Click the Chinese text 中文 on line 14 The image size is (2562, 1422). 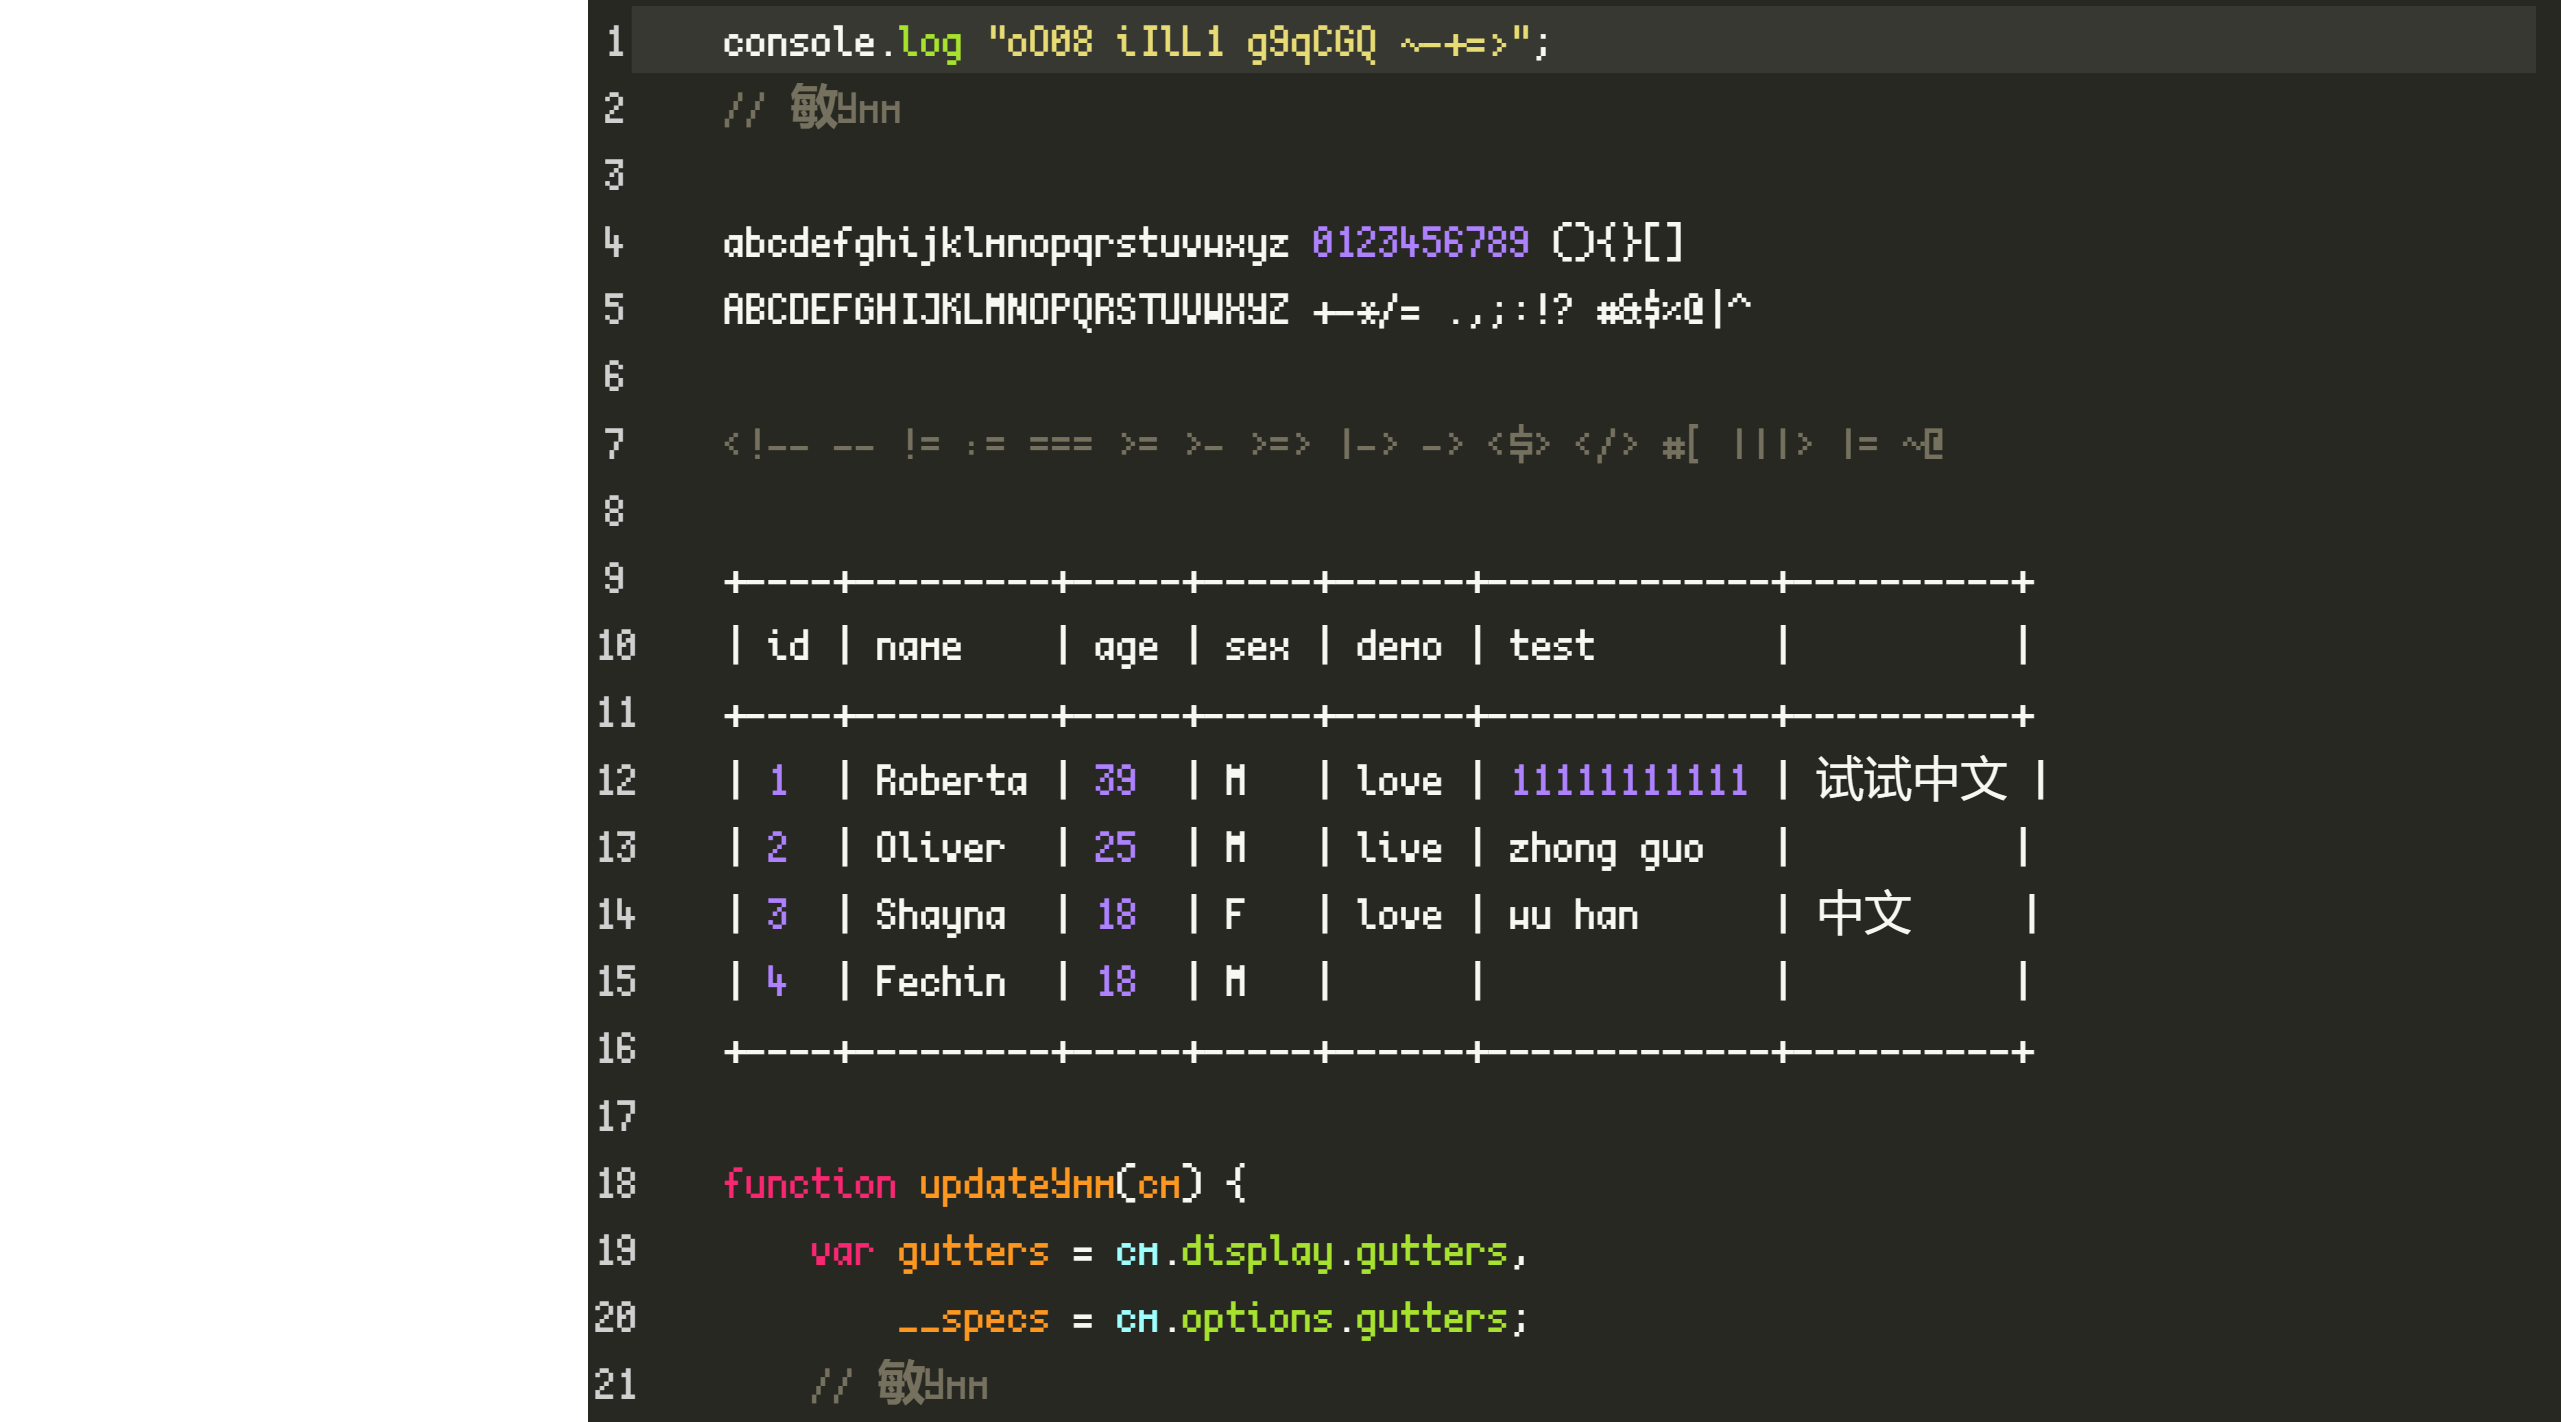point(1863,912)
